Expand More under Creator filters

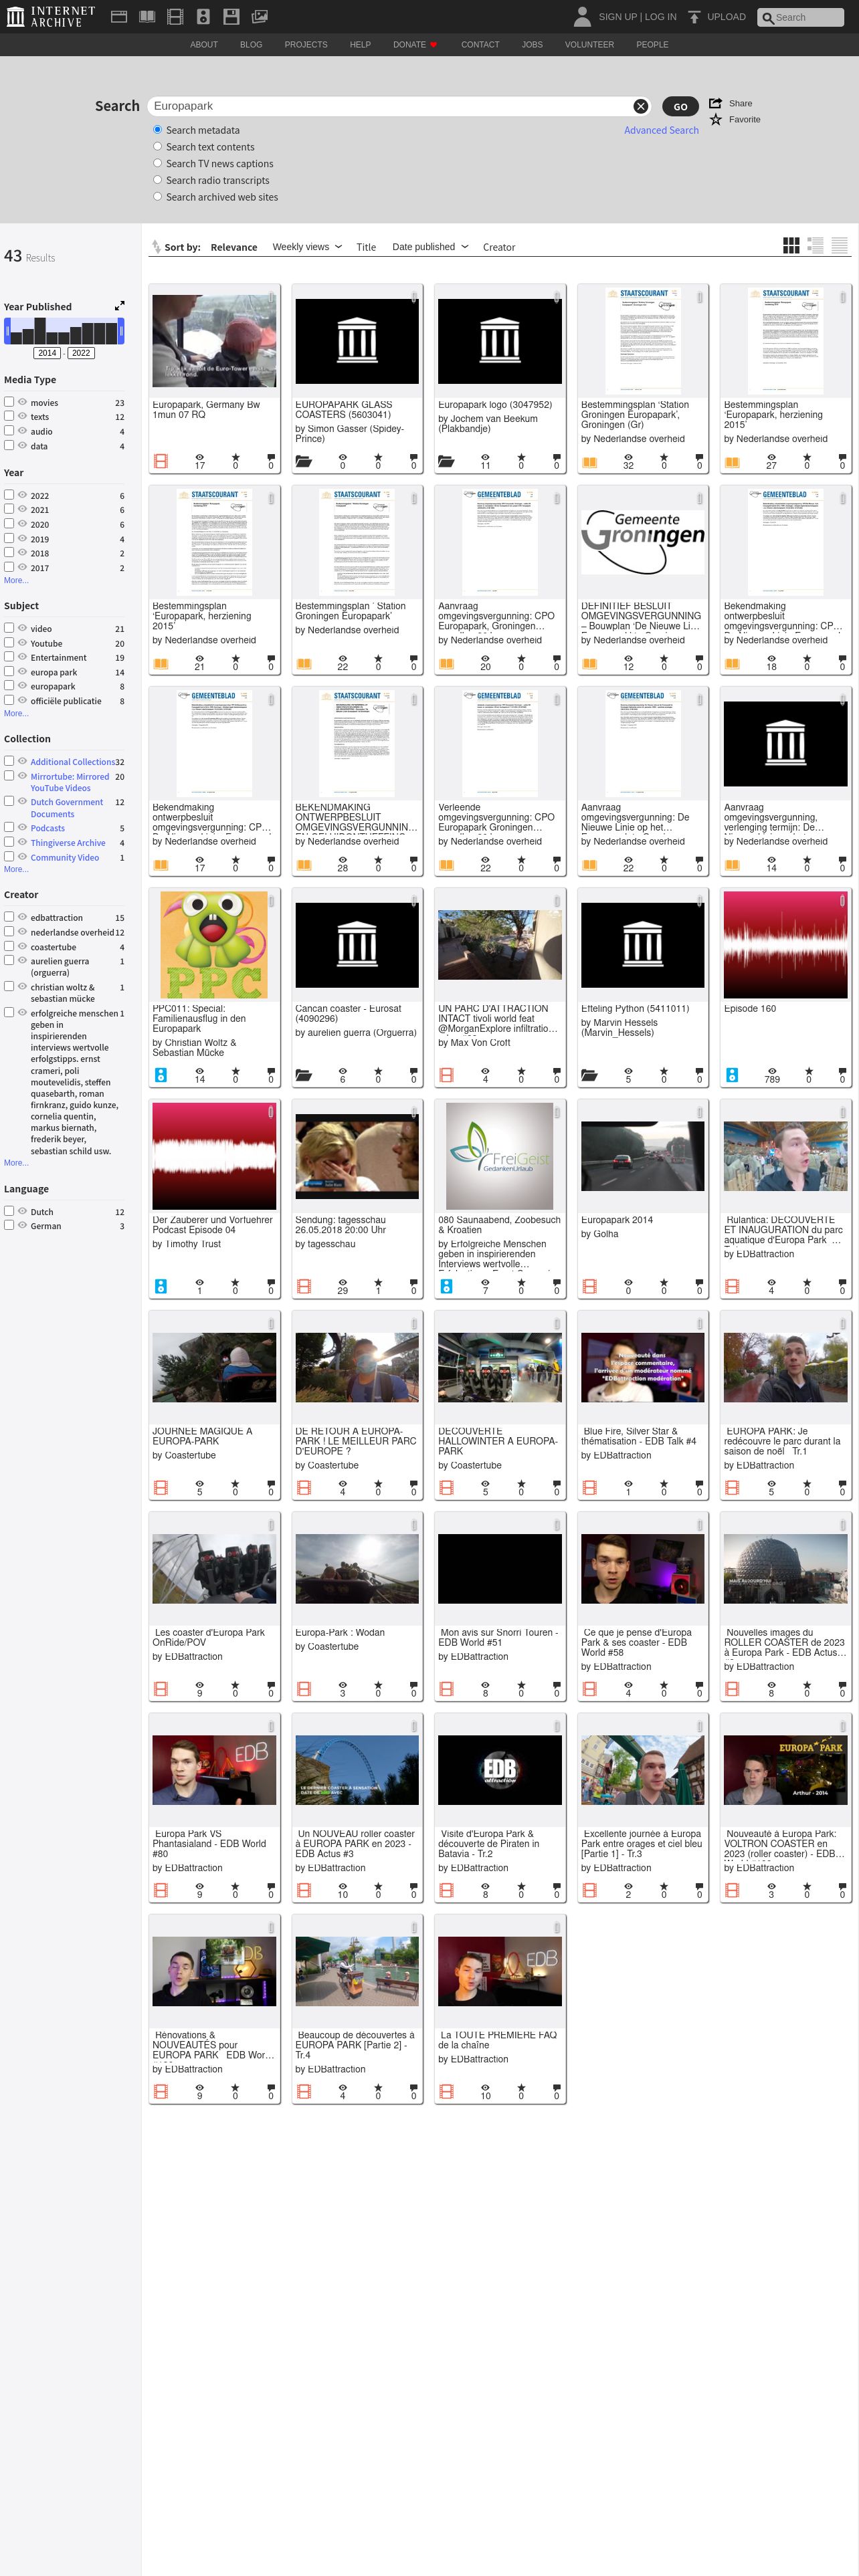pyautogui.click(x=16, y=1162)
